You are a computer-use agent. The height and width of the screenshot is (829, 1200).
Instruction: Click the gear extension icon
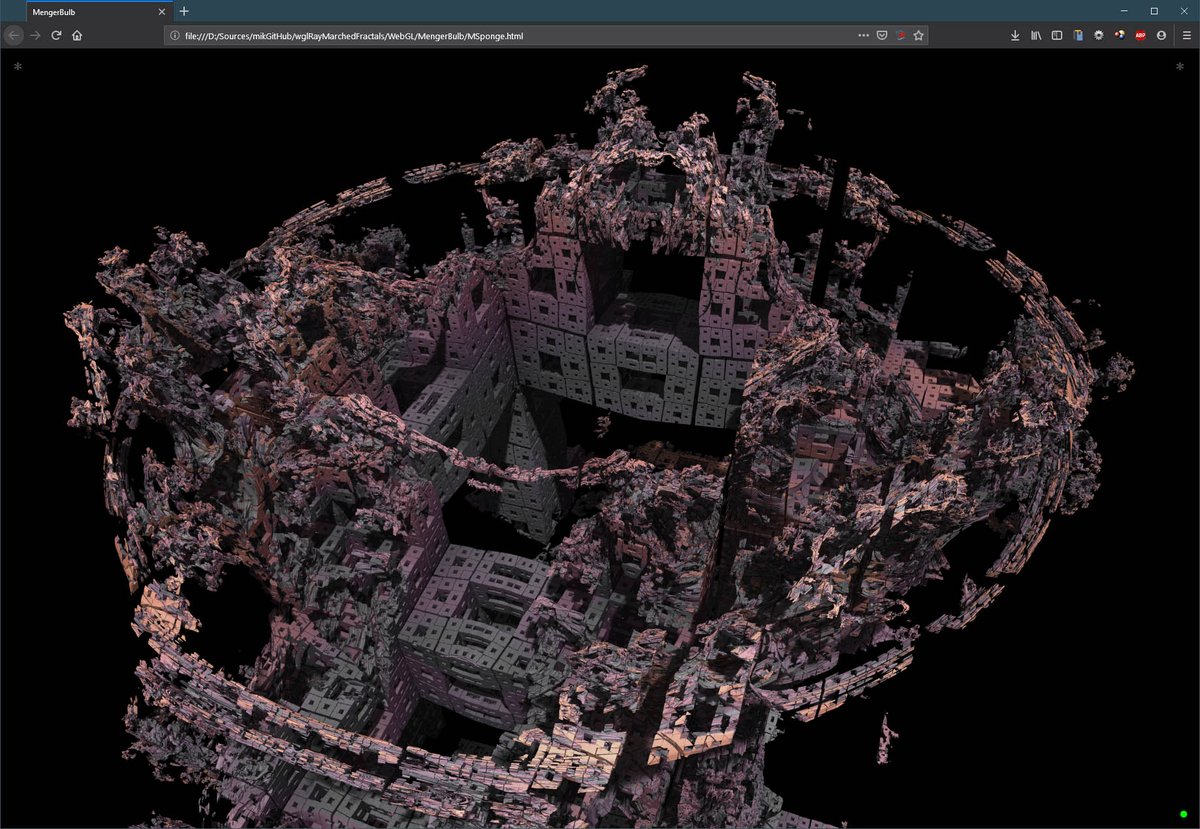click(1099, 35)
